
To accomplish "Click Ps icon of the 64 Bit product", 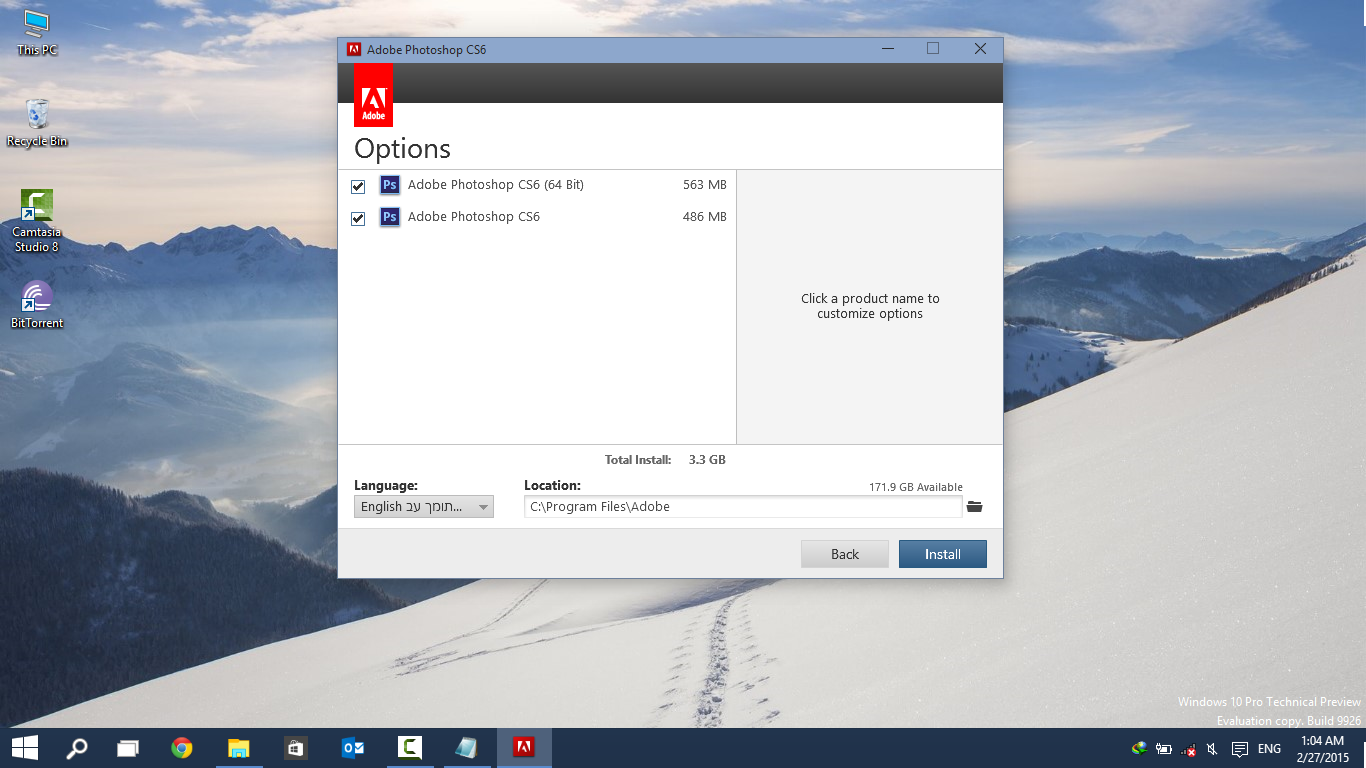I will (390, 185).
